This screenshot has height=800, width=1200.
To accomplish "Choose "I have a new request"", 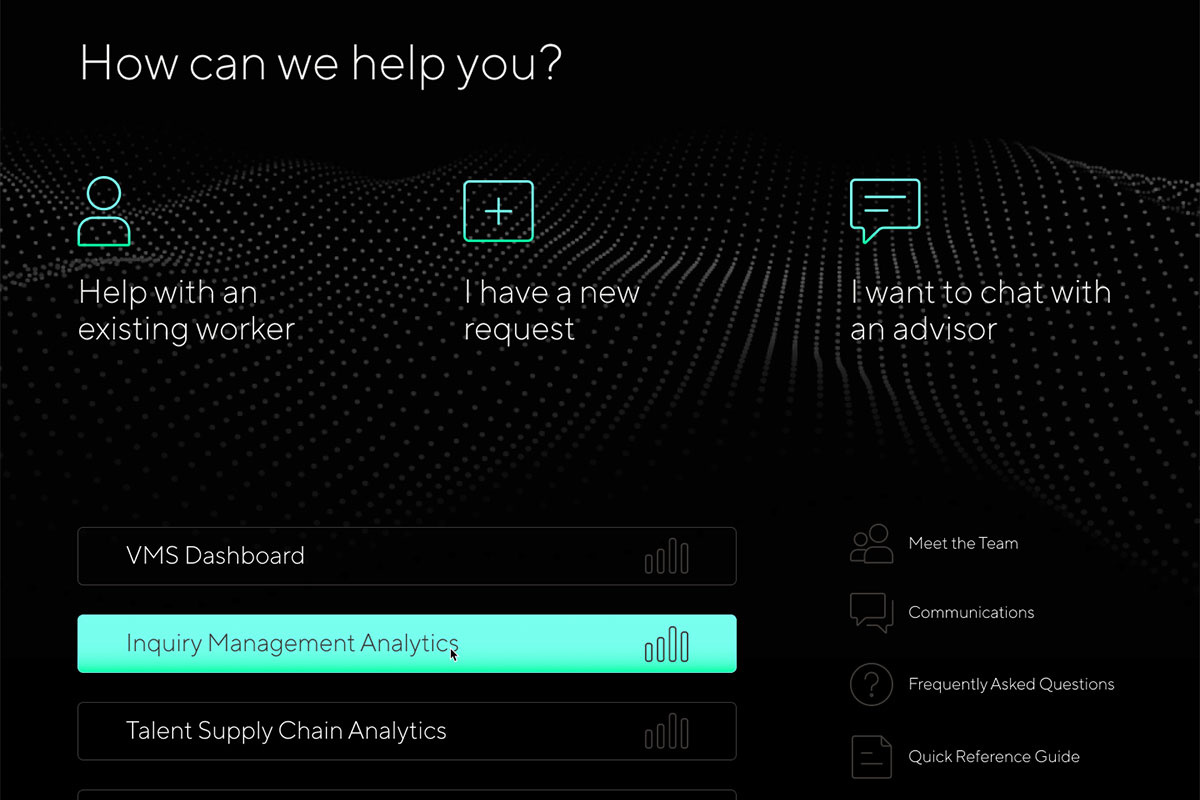I will [551, 311].
